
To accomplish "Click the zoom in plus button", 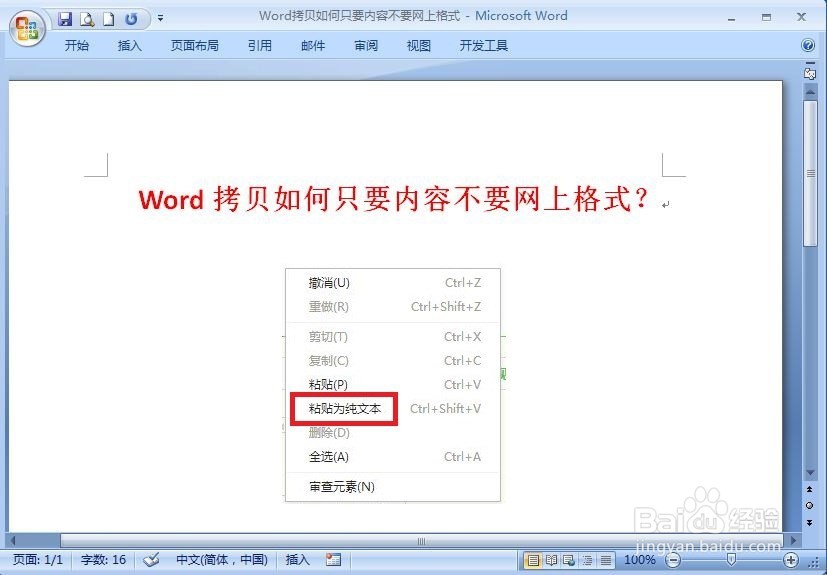I will [791, 560].
